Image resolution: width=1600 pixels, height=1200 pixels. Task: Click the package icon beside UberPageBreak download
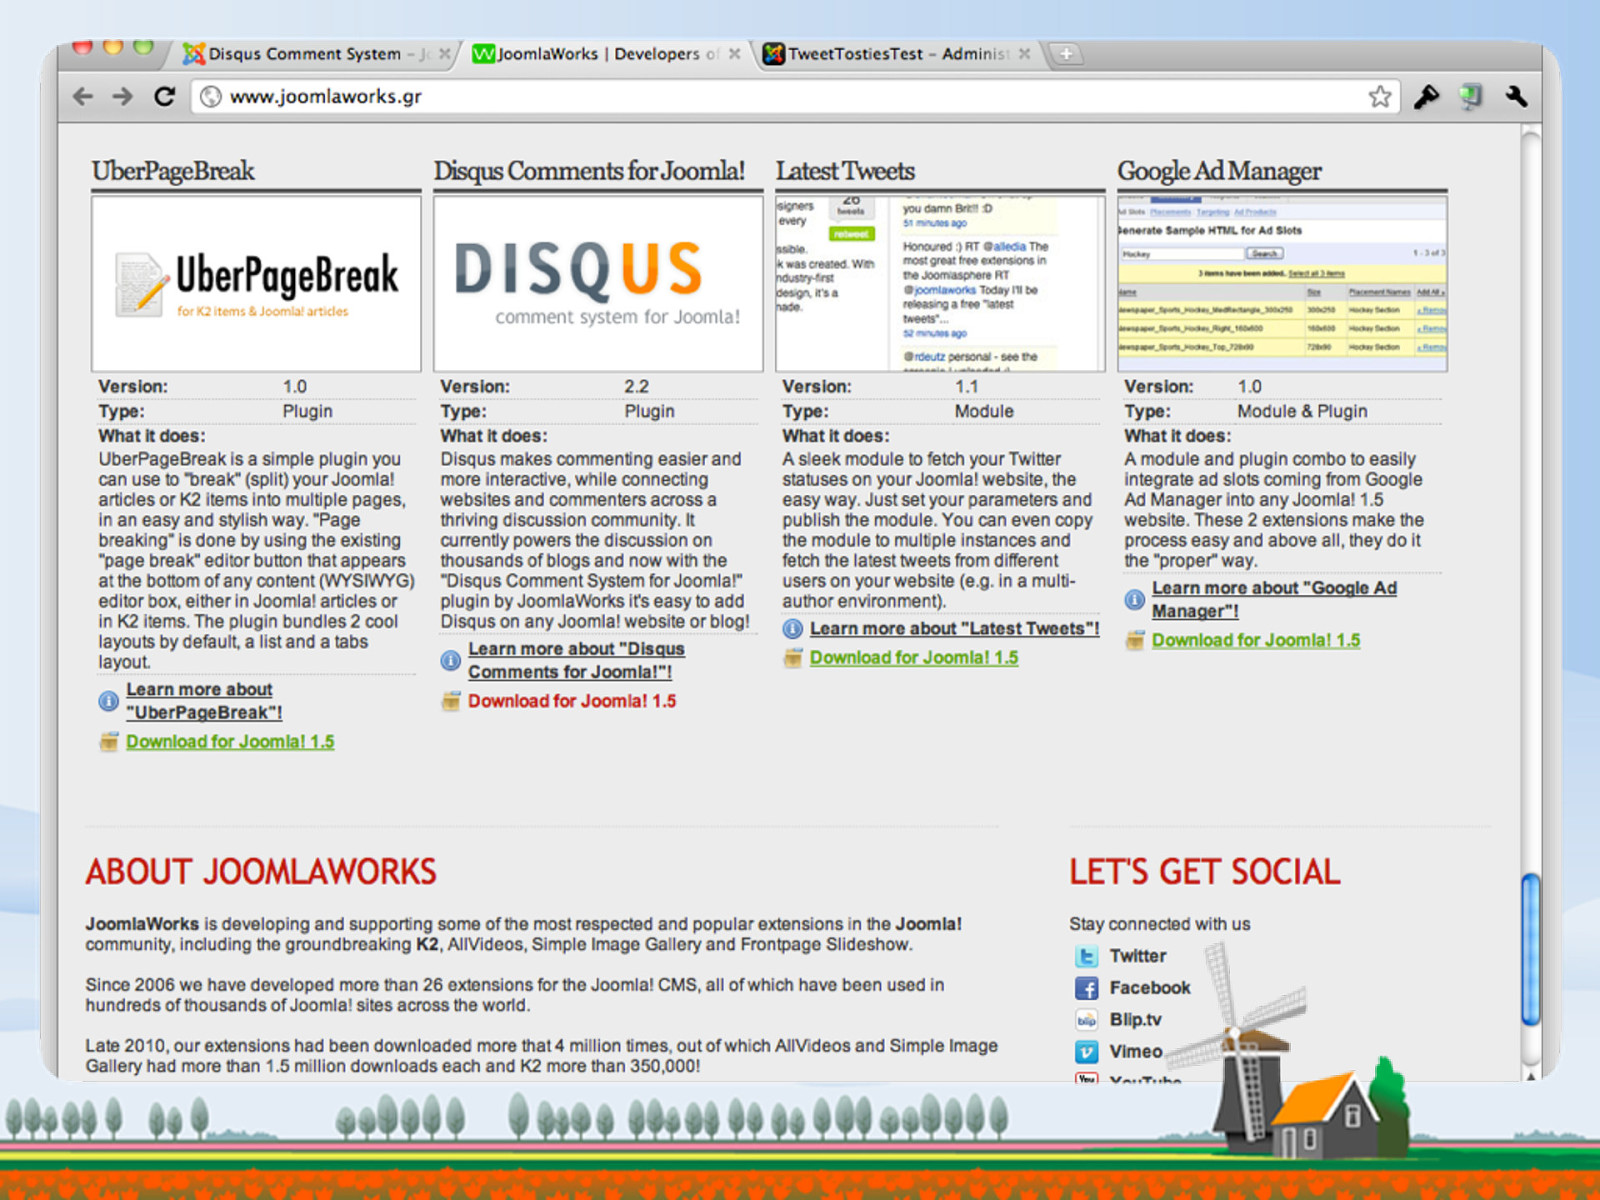click(x=109, y=742)
